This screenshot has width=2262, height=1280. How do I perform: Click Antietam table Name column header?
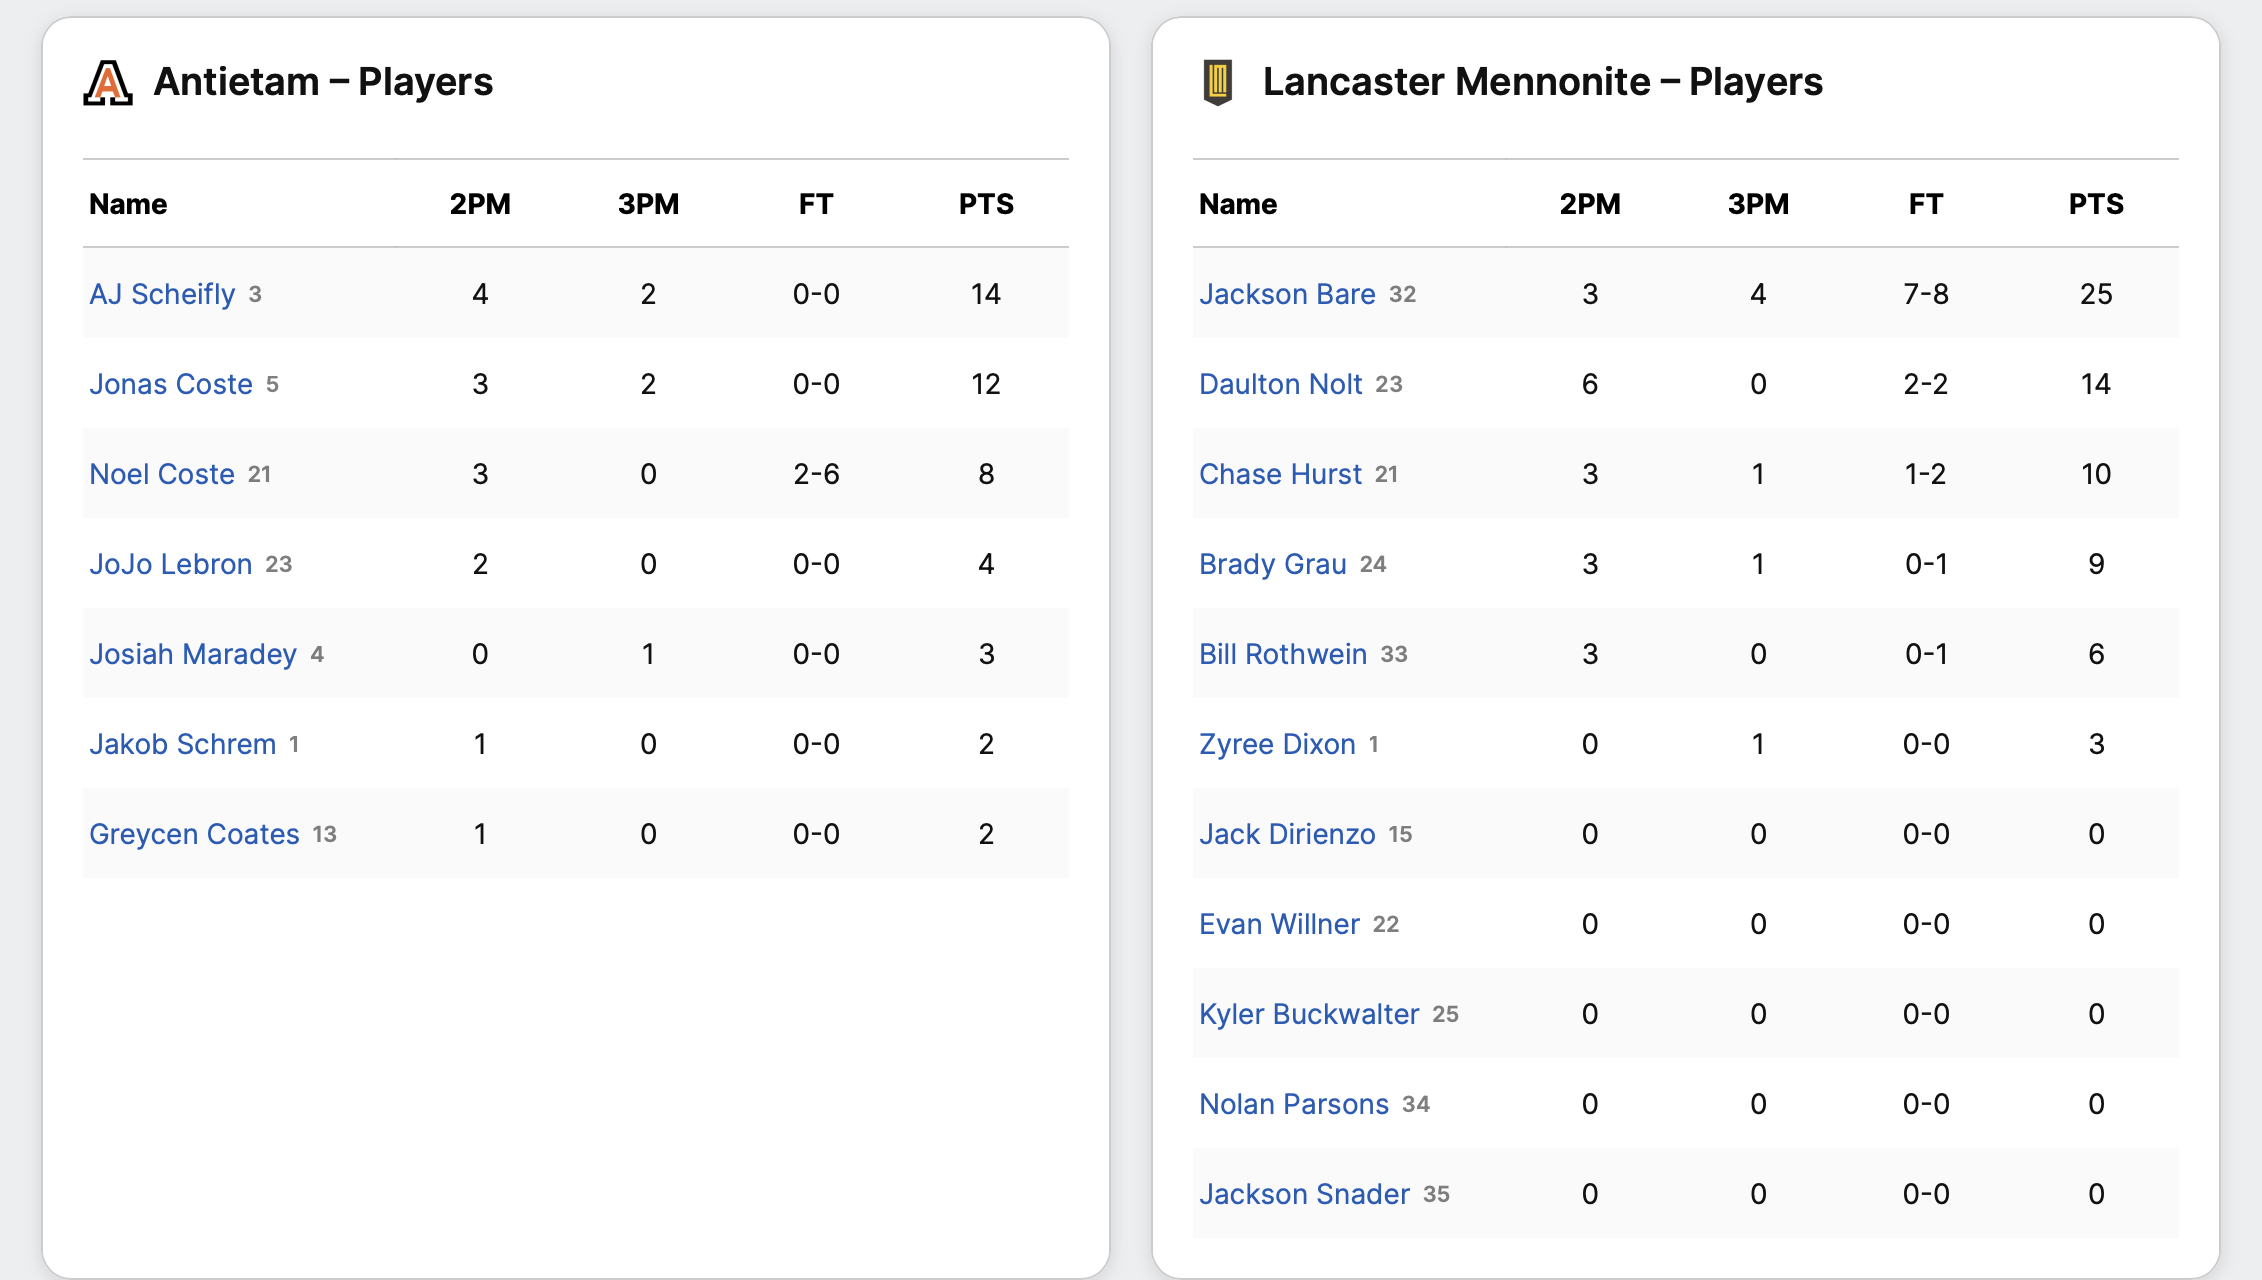128,204
